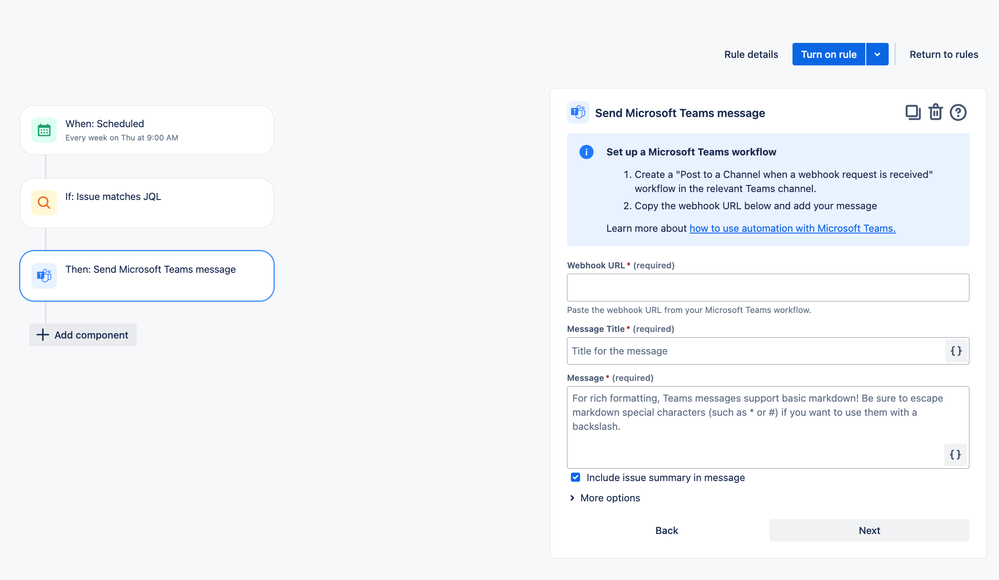Delete component with the trash icon
999x580 pixels.
pos(935,112)
